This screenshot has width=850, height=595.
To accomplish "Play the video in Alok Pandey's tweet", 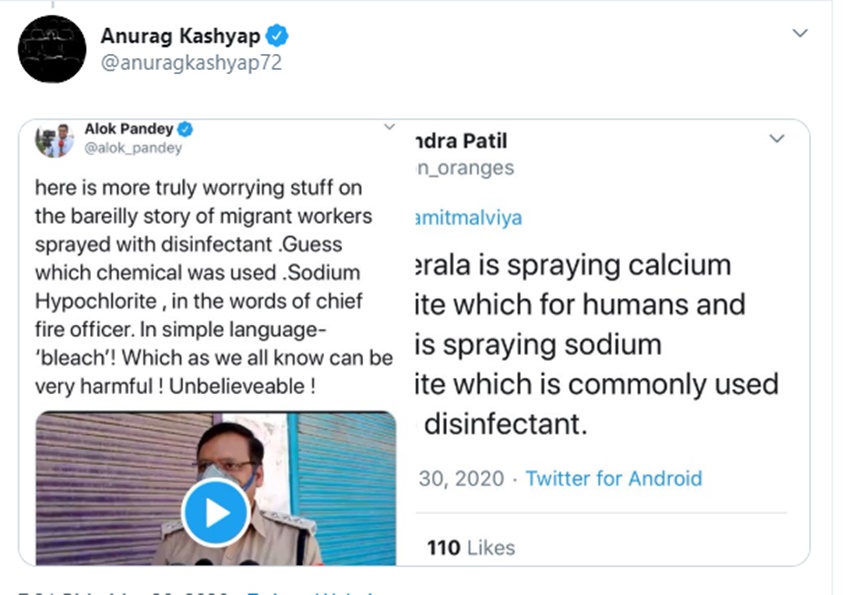I will pos(214,513).
